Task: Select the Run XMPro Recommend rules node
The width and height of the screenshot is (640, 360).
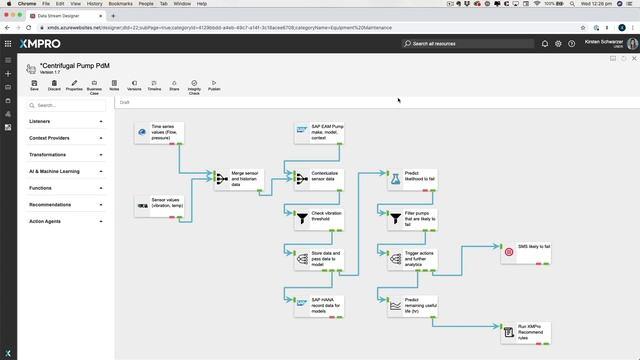Action: pyautogui.click(x=526, y=333)
